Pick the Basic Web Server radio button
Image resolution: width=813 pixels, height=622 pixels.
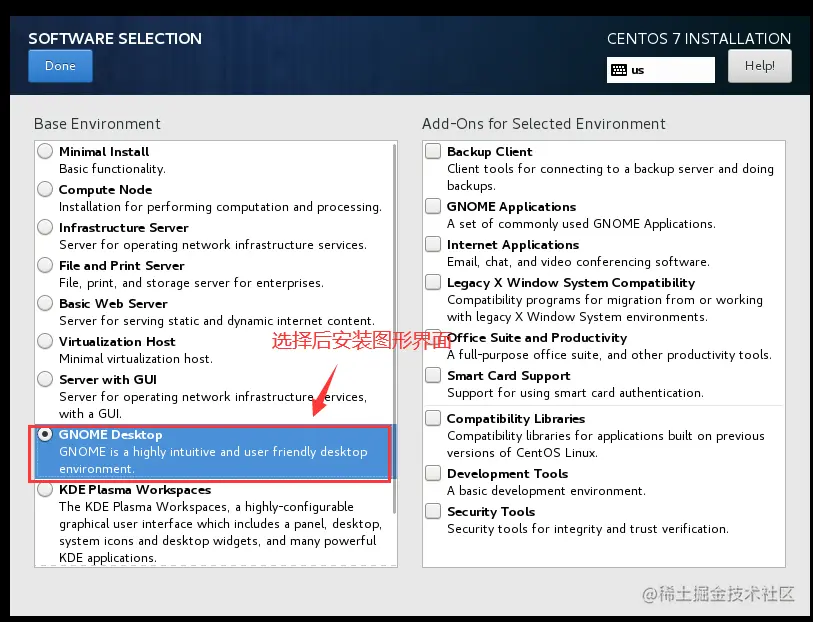pyautogui.click(x=45, y=303)
